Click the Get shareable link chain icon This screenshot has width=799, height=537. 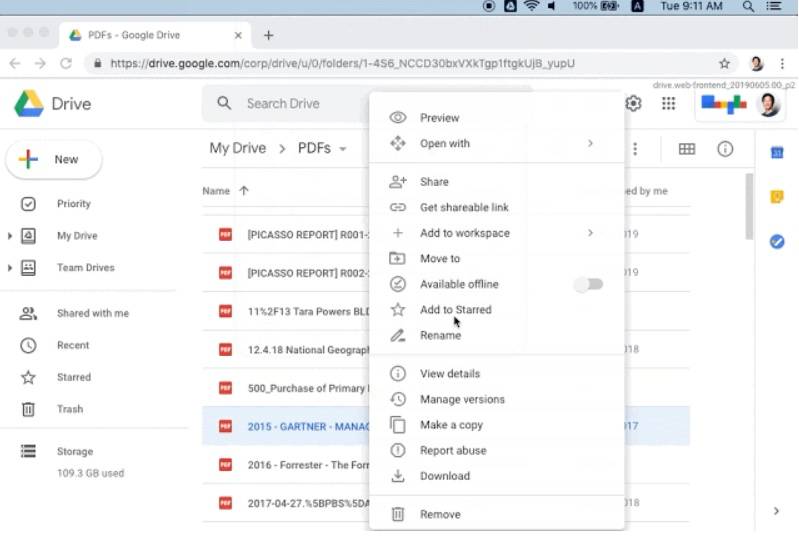(397, 207)
